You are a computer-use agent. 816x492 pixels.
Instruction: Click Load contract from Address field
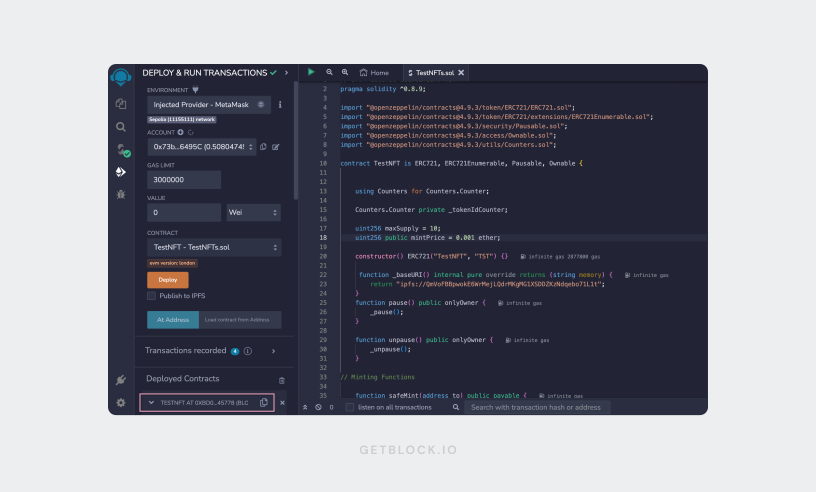click(x=240, y=320)
